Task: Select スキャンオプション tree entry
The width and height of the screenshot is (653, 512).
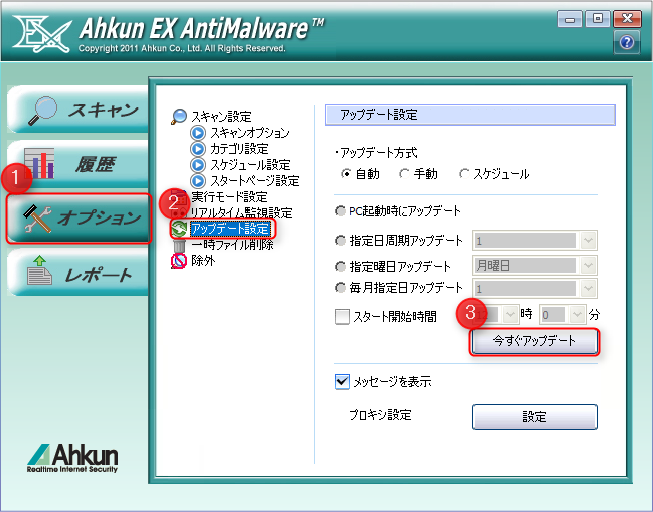Action: pos(249,133)
